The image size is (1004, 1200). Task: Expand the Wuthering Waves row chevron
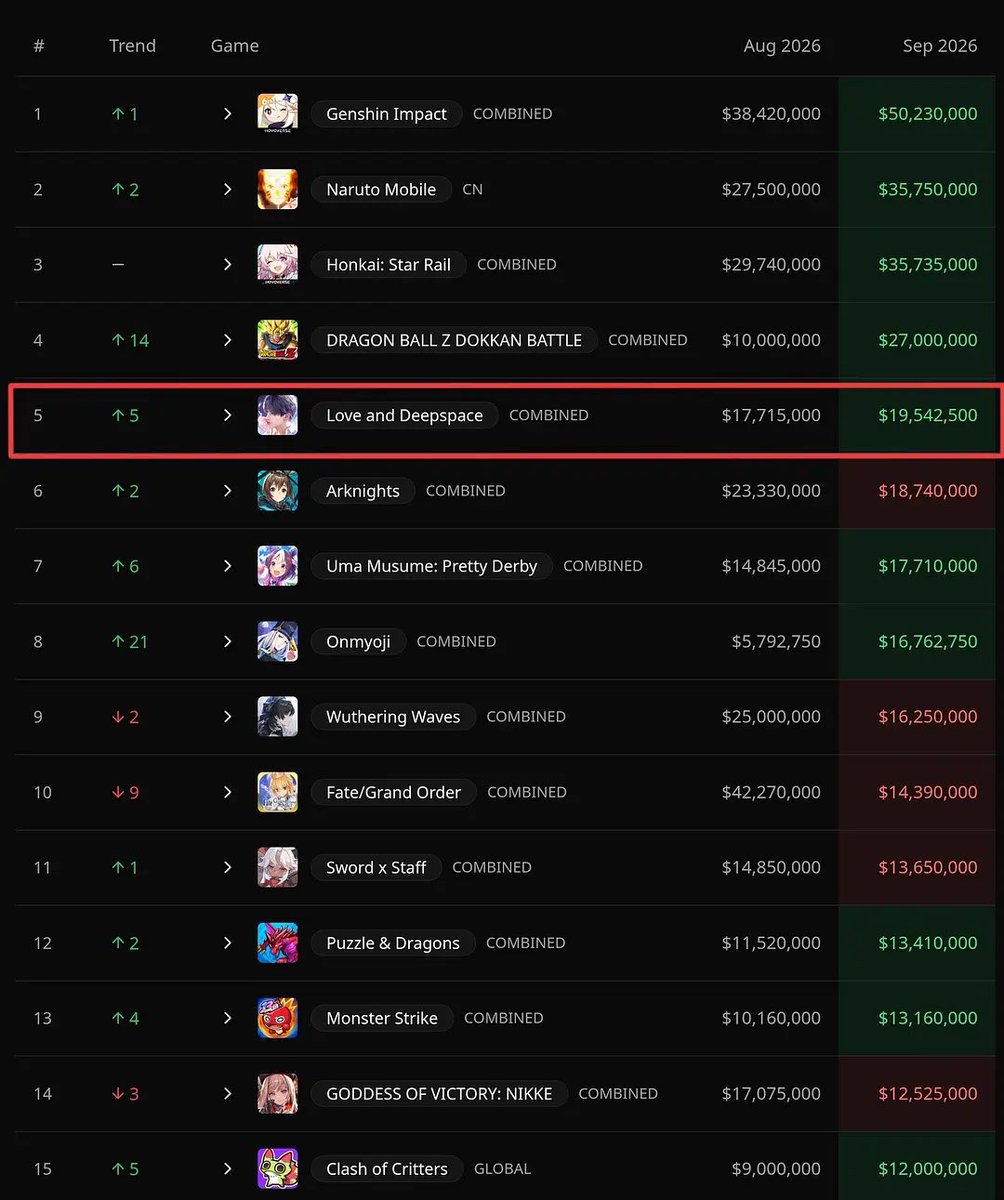227,717
